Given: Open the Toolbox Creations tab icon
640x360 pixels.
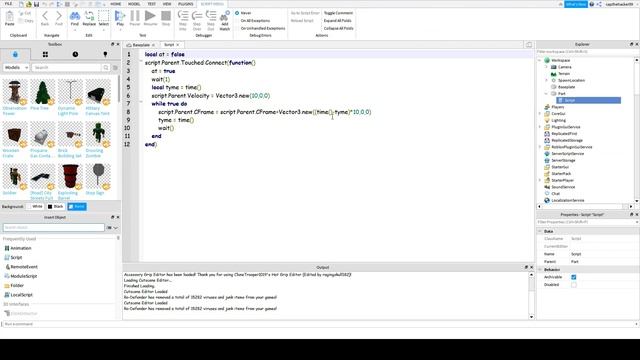Looking at the screenshot, I should pos(105,54).
